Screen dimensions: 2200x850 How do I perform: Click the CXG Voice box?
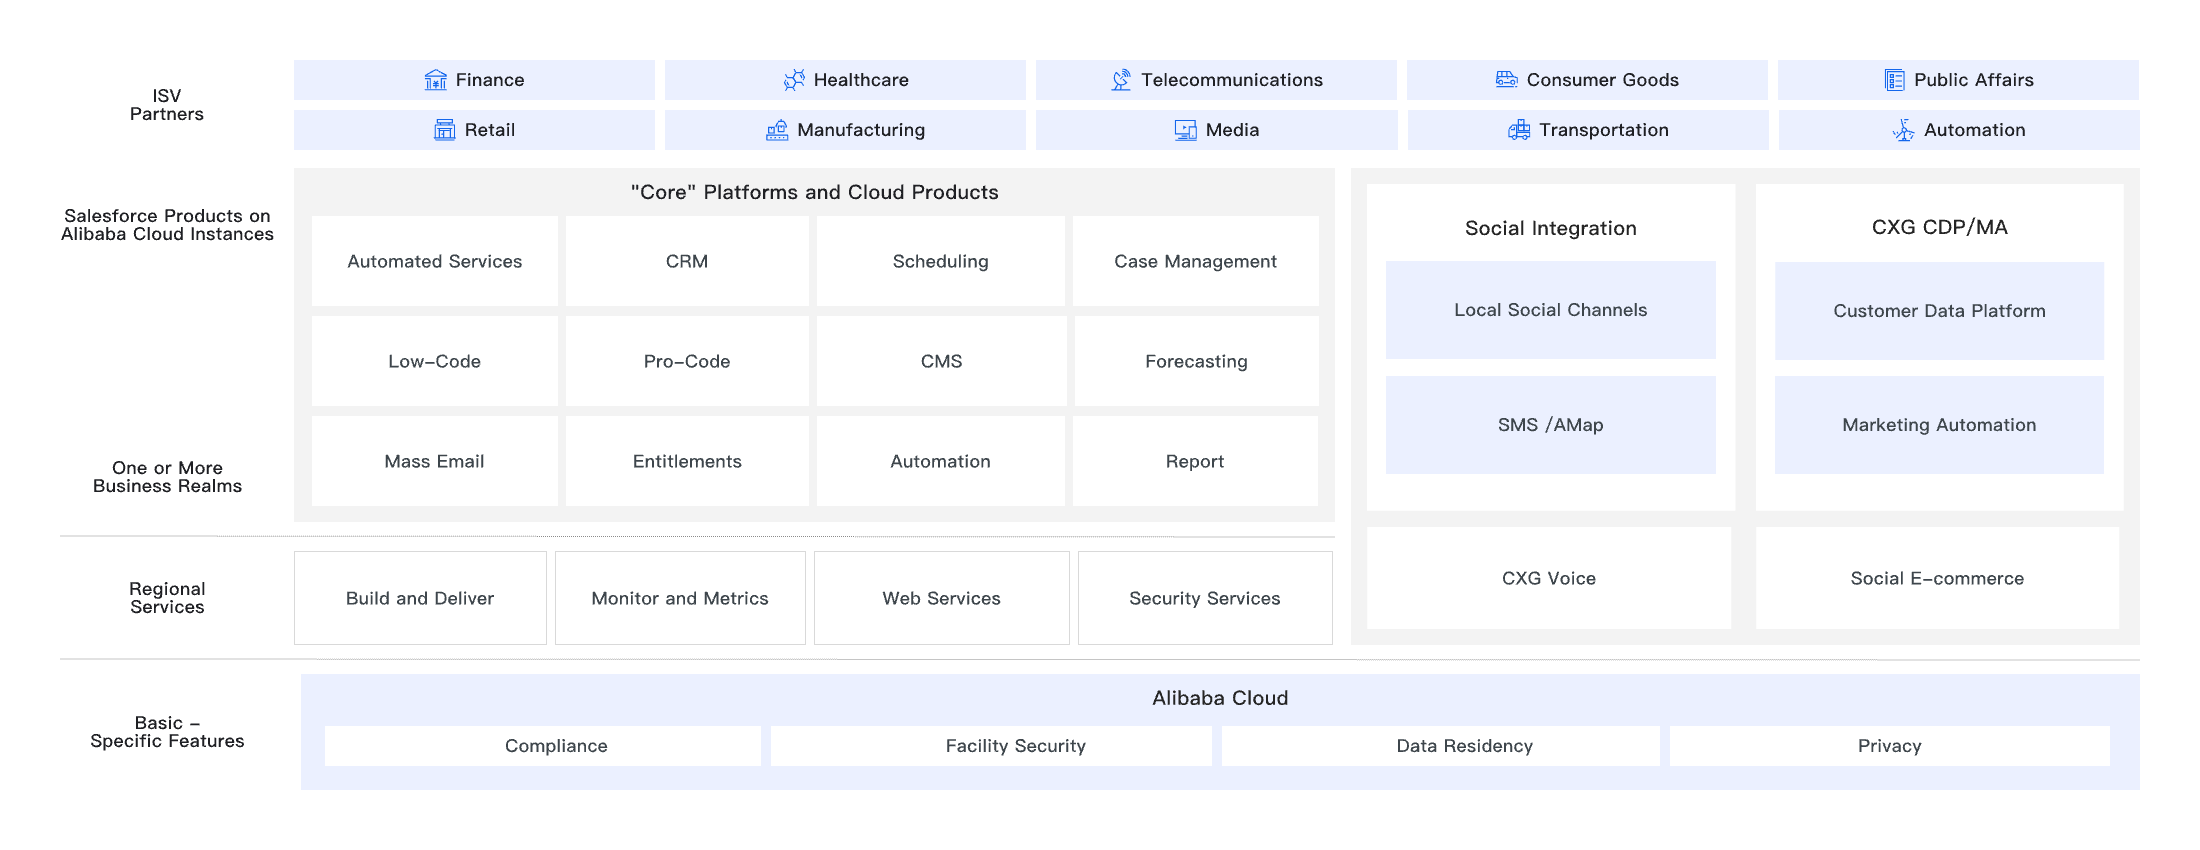(1549, 578)
